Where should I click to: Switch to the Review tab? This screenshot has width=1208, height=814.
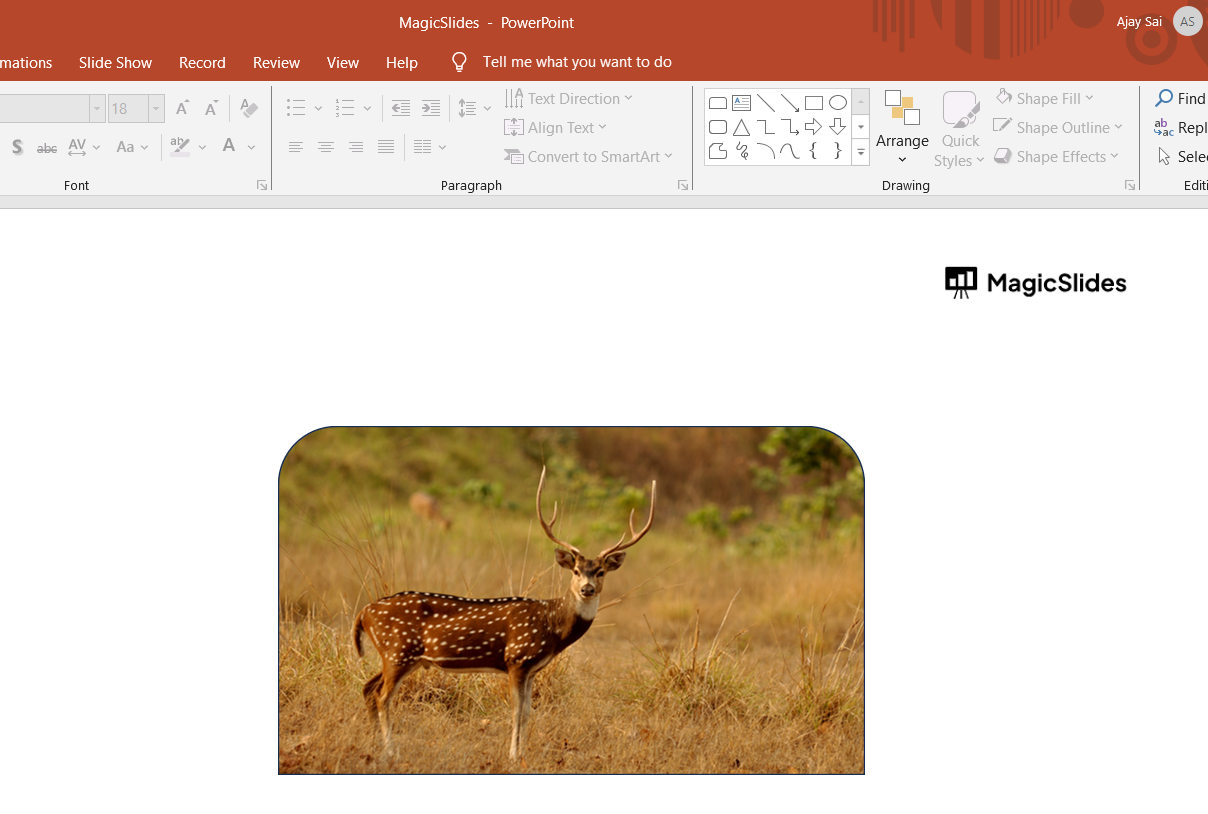[x=276, y=62]
